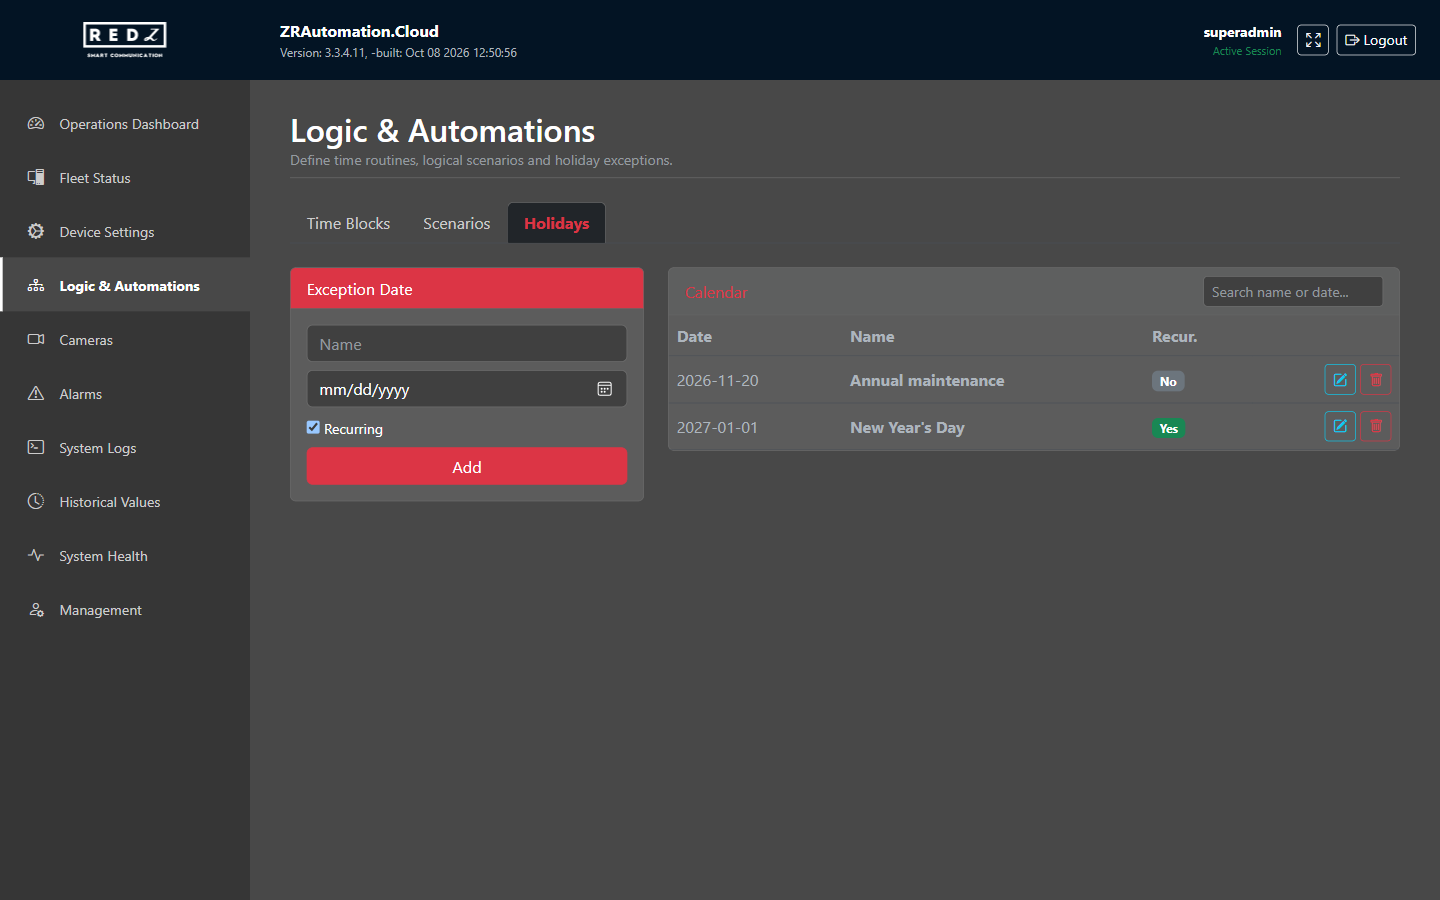The width and height of the screenshot is (1440, 900).
Task: Delete the New Year's Day holiday
Action: pos(1376,427)
